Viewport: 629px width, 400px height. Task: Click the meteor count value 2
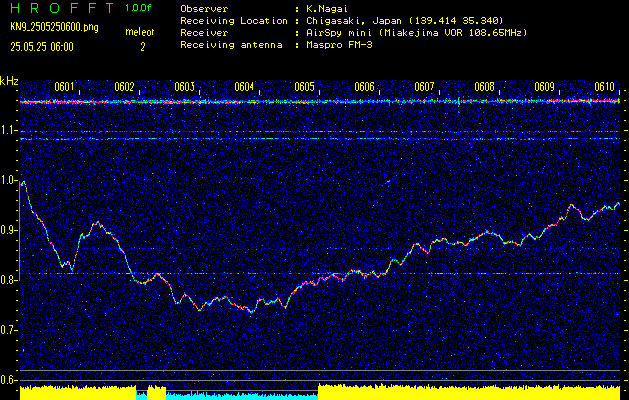[x=142, y=47]
